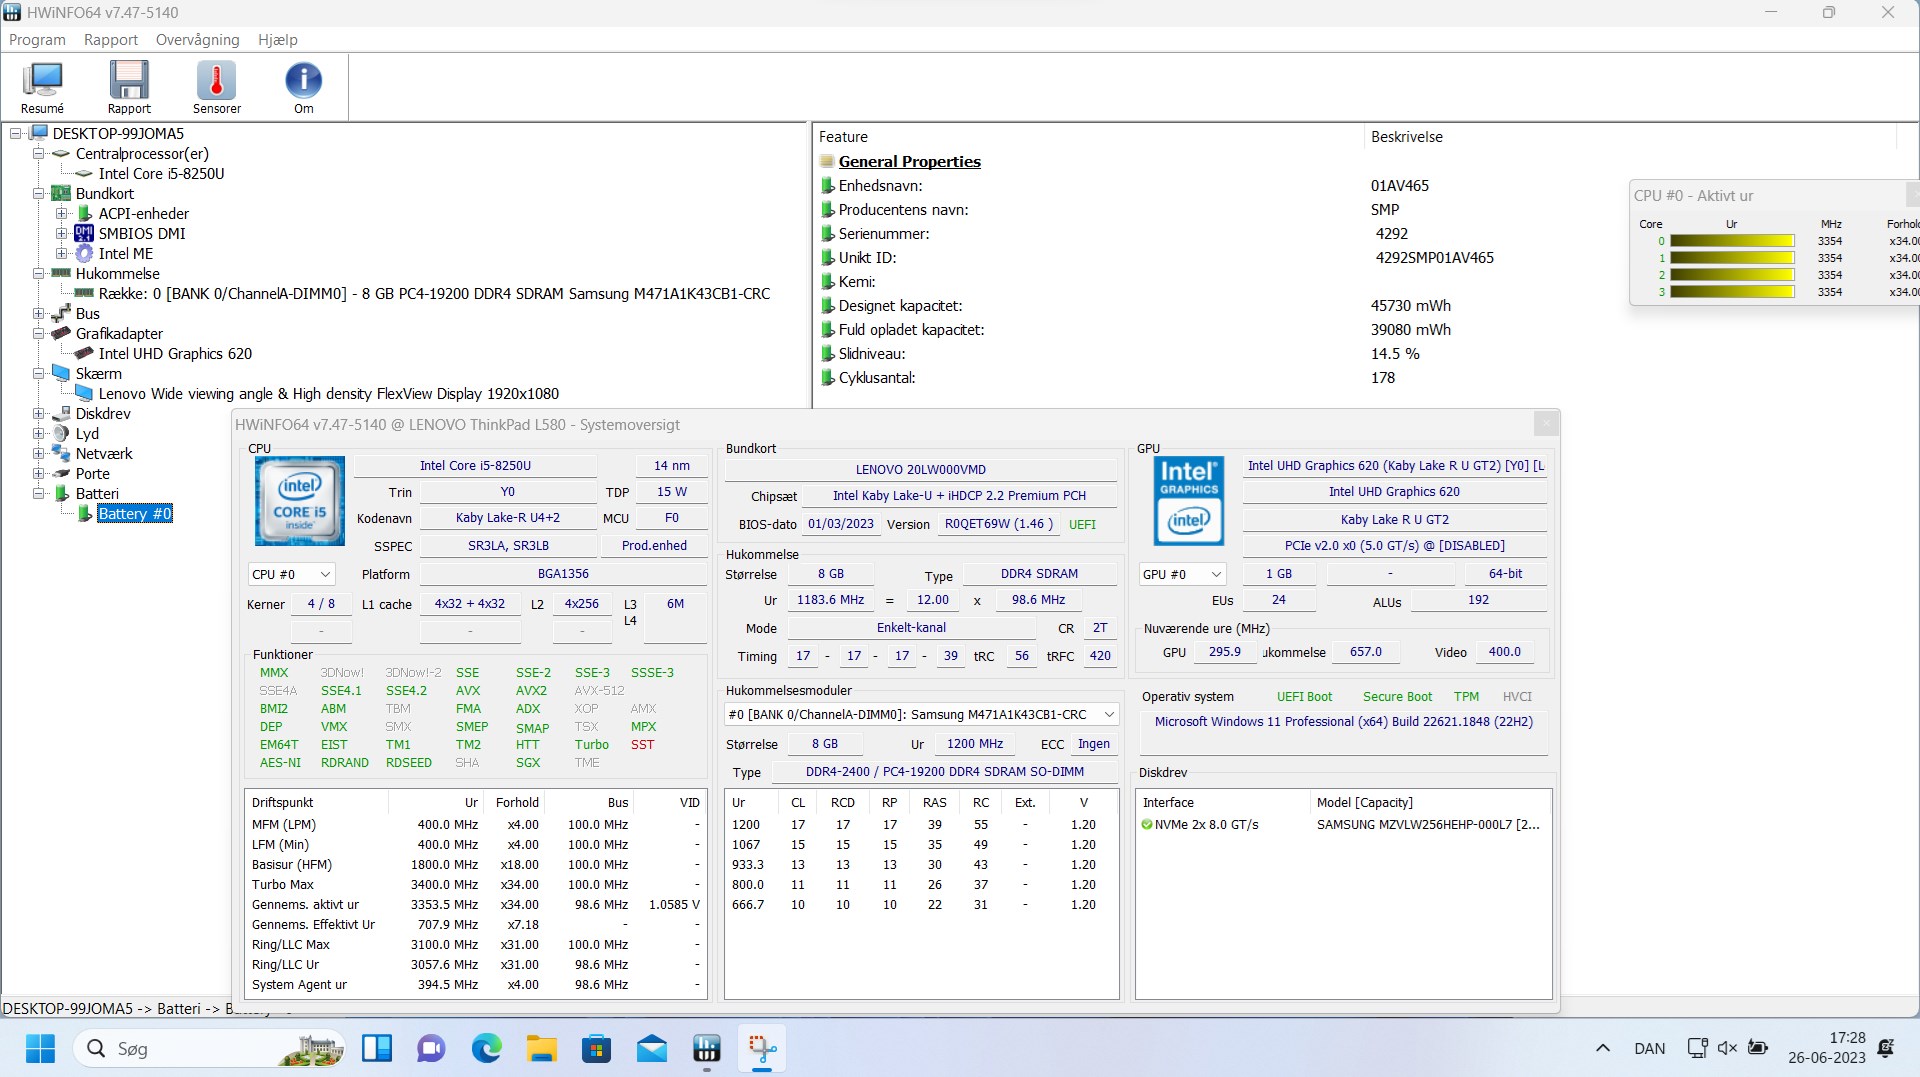Click the volume muted tray icon
1920x1077 pixels.
[1727, 1048]
